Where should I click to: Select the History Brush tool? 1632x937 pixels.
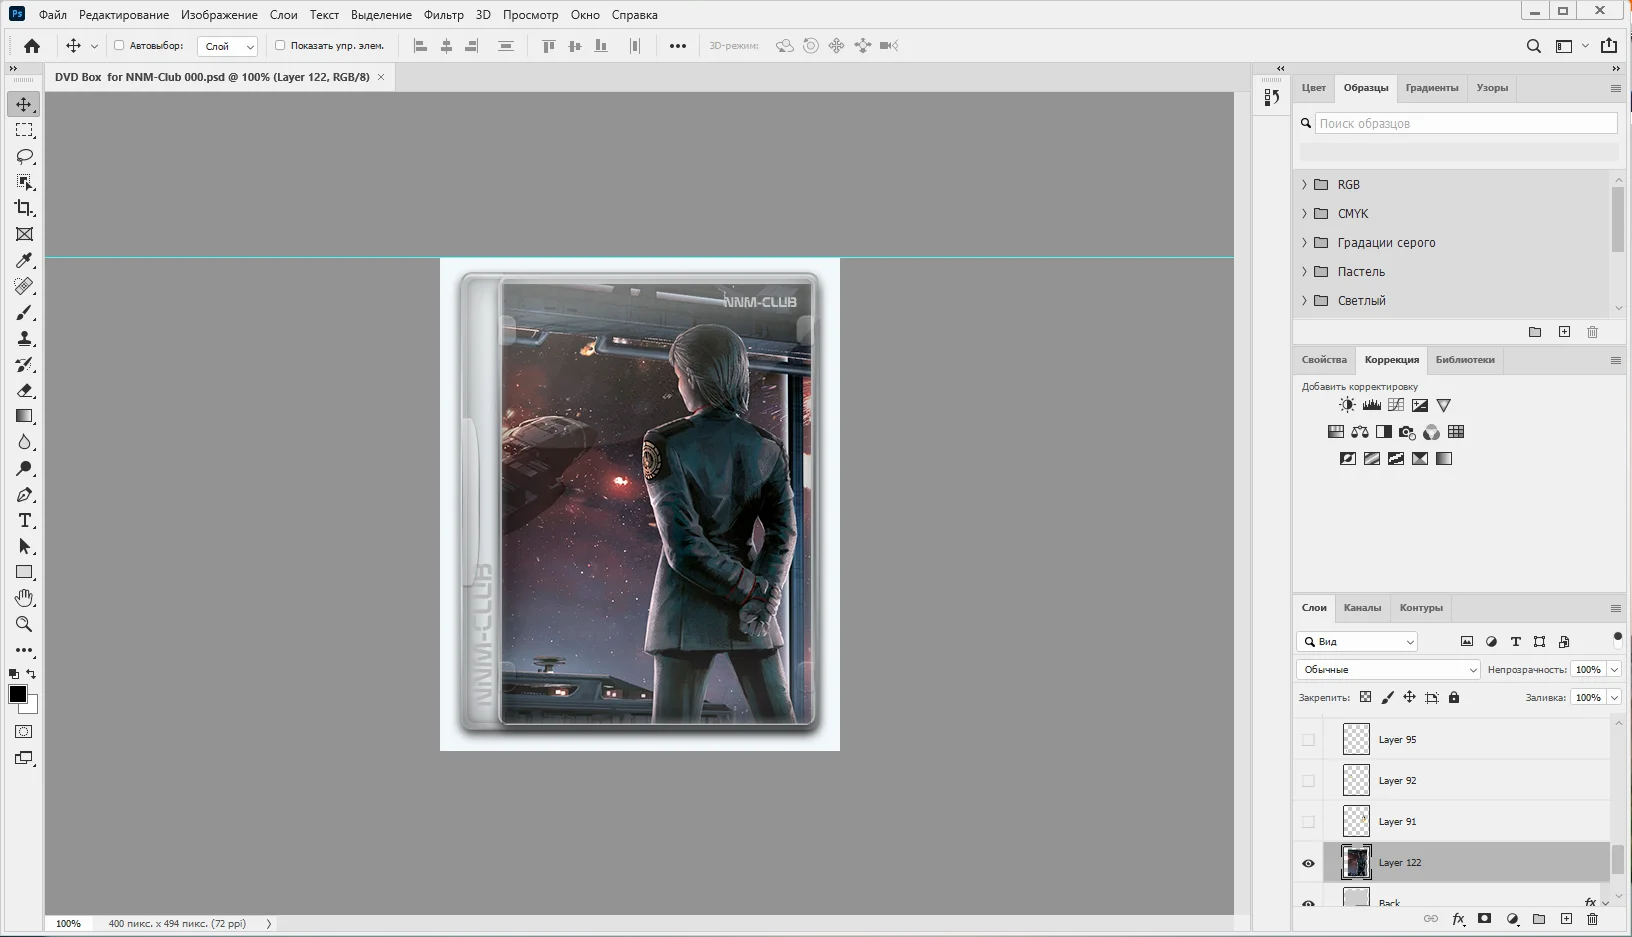(24, 365)
